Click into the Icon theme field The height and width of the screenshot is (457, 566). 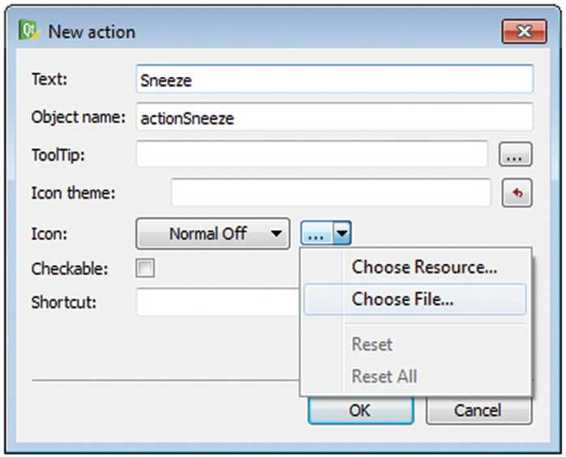(x=331, y=192)
